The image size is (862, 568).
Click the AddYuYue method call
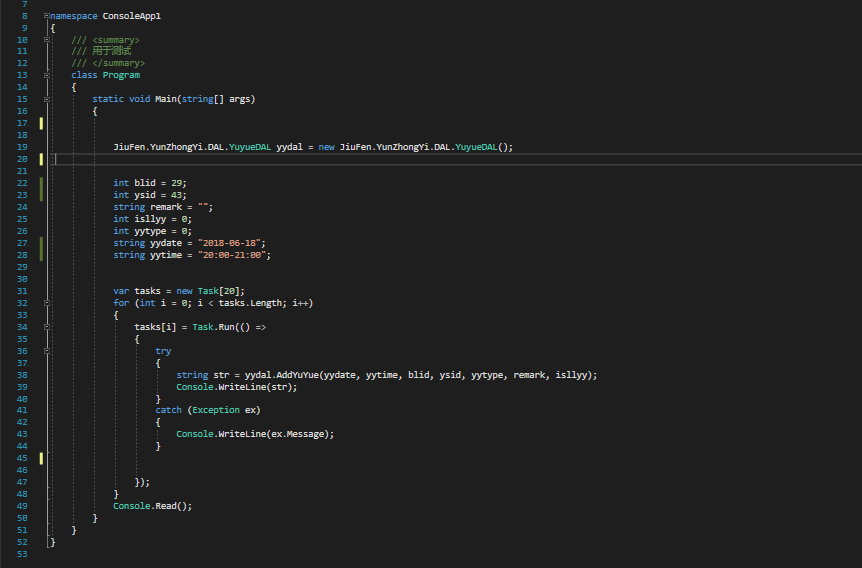click(x=297, y=375)
